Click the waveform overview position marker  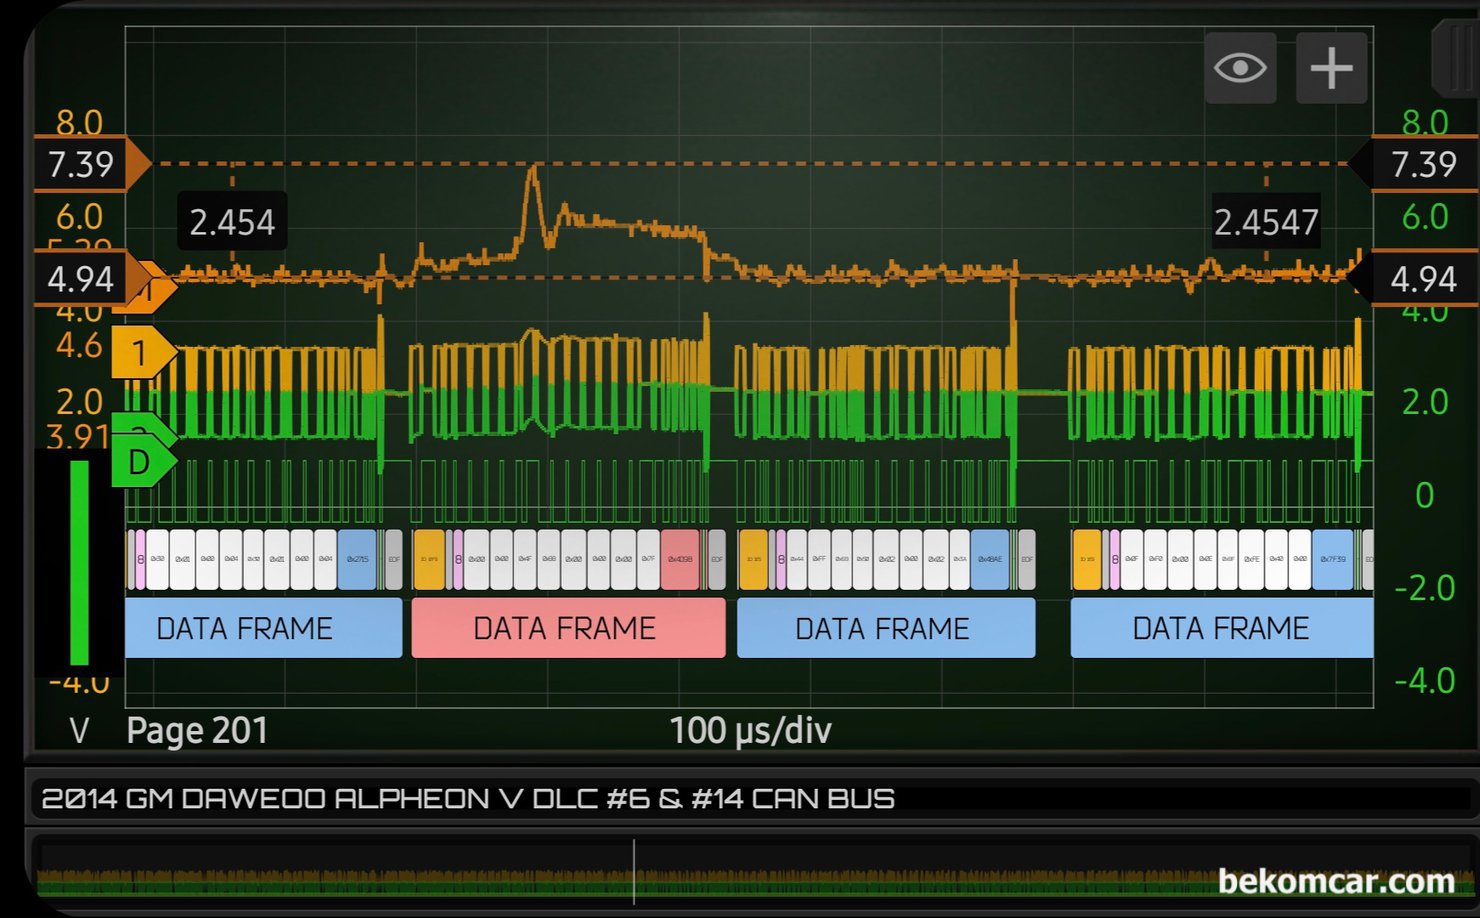pos(634,872)
